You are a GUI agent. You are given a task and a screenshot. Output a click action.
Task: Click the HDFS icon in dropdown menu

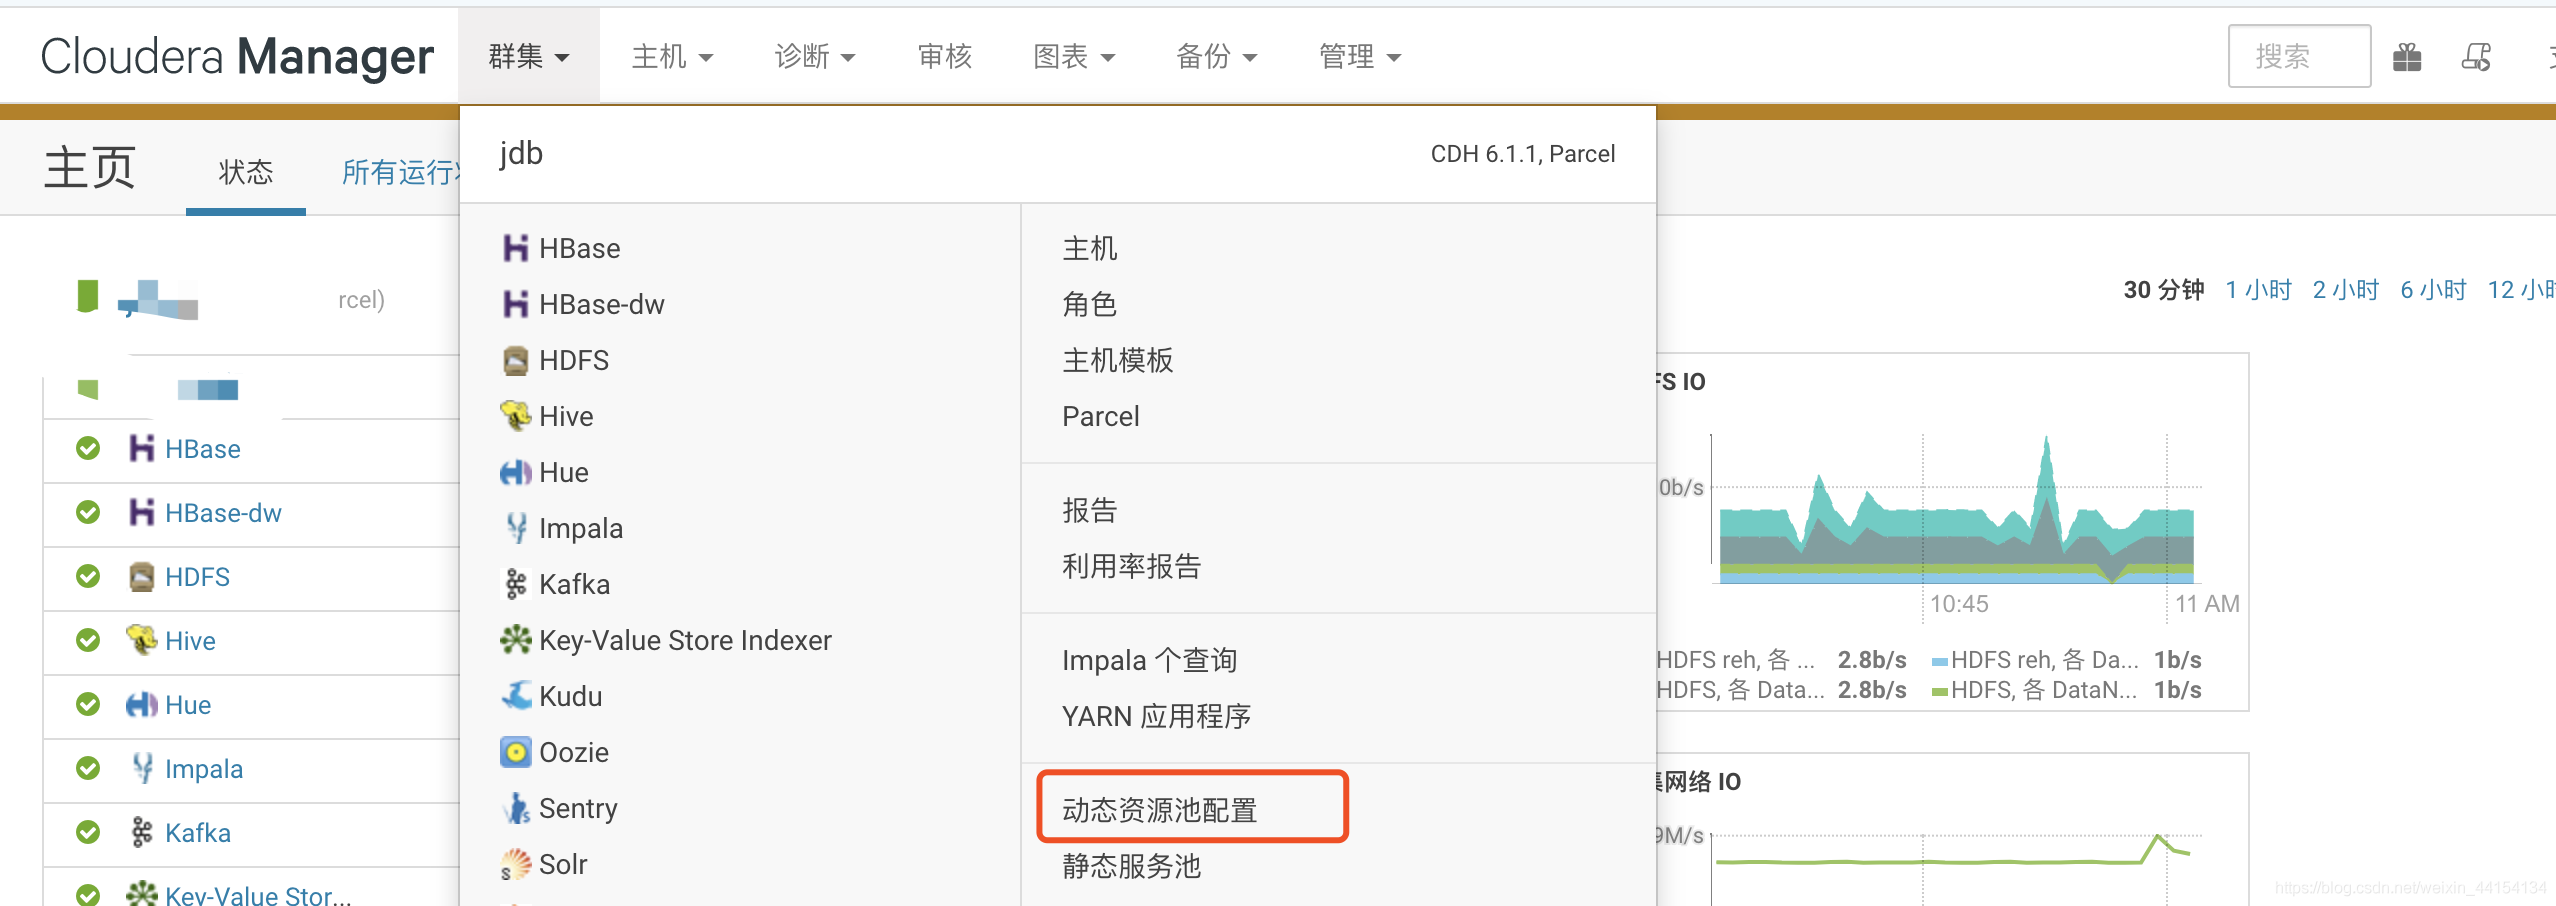pos(516,360)
